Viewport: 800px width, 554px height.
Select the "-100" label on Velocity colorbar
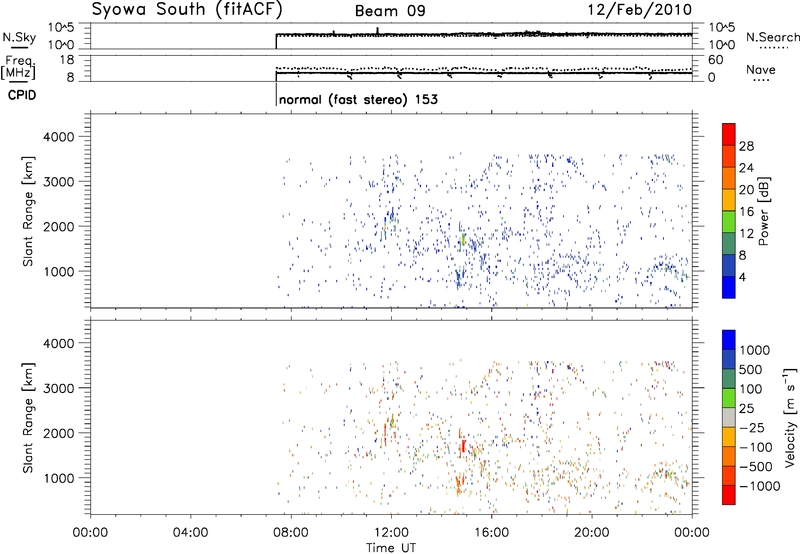pos(756,447)
